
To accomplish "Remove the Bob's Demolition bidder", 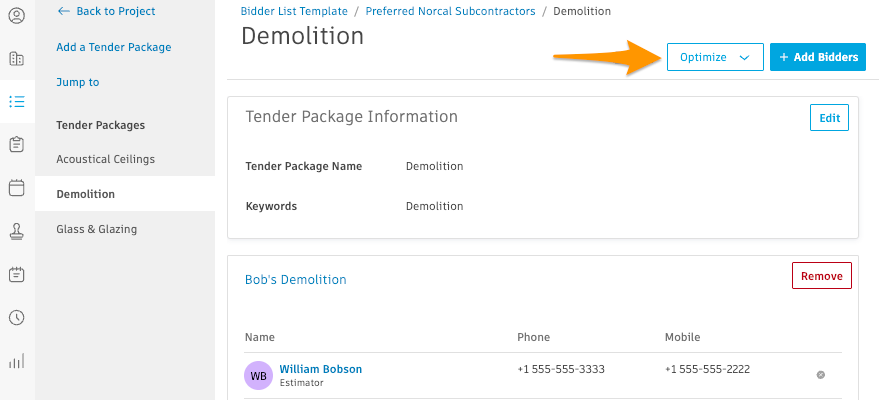I will (x=822, y=276).
